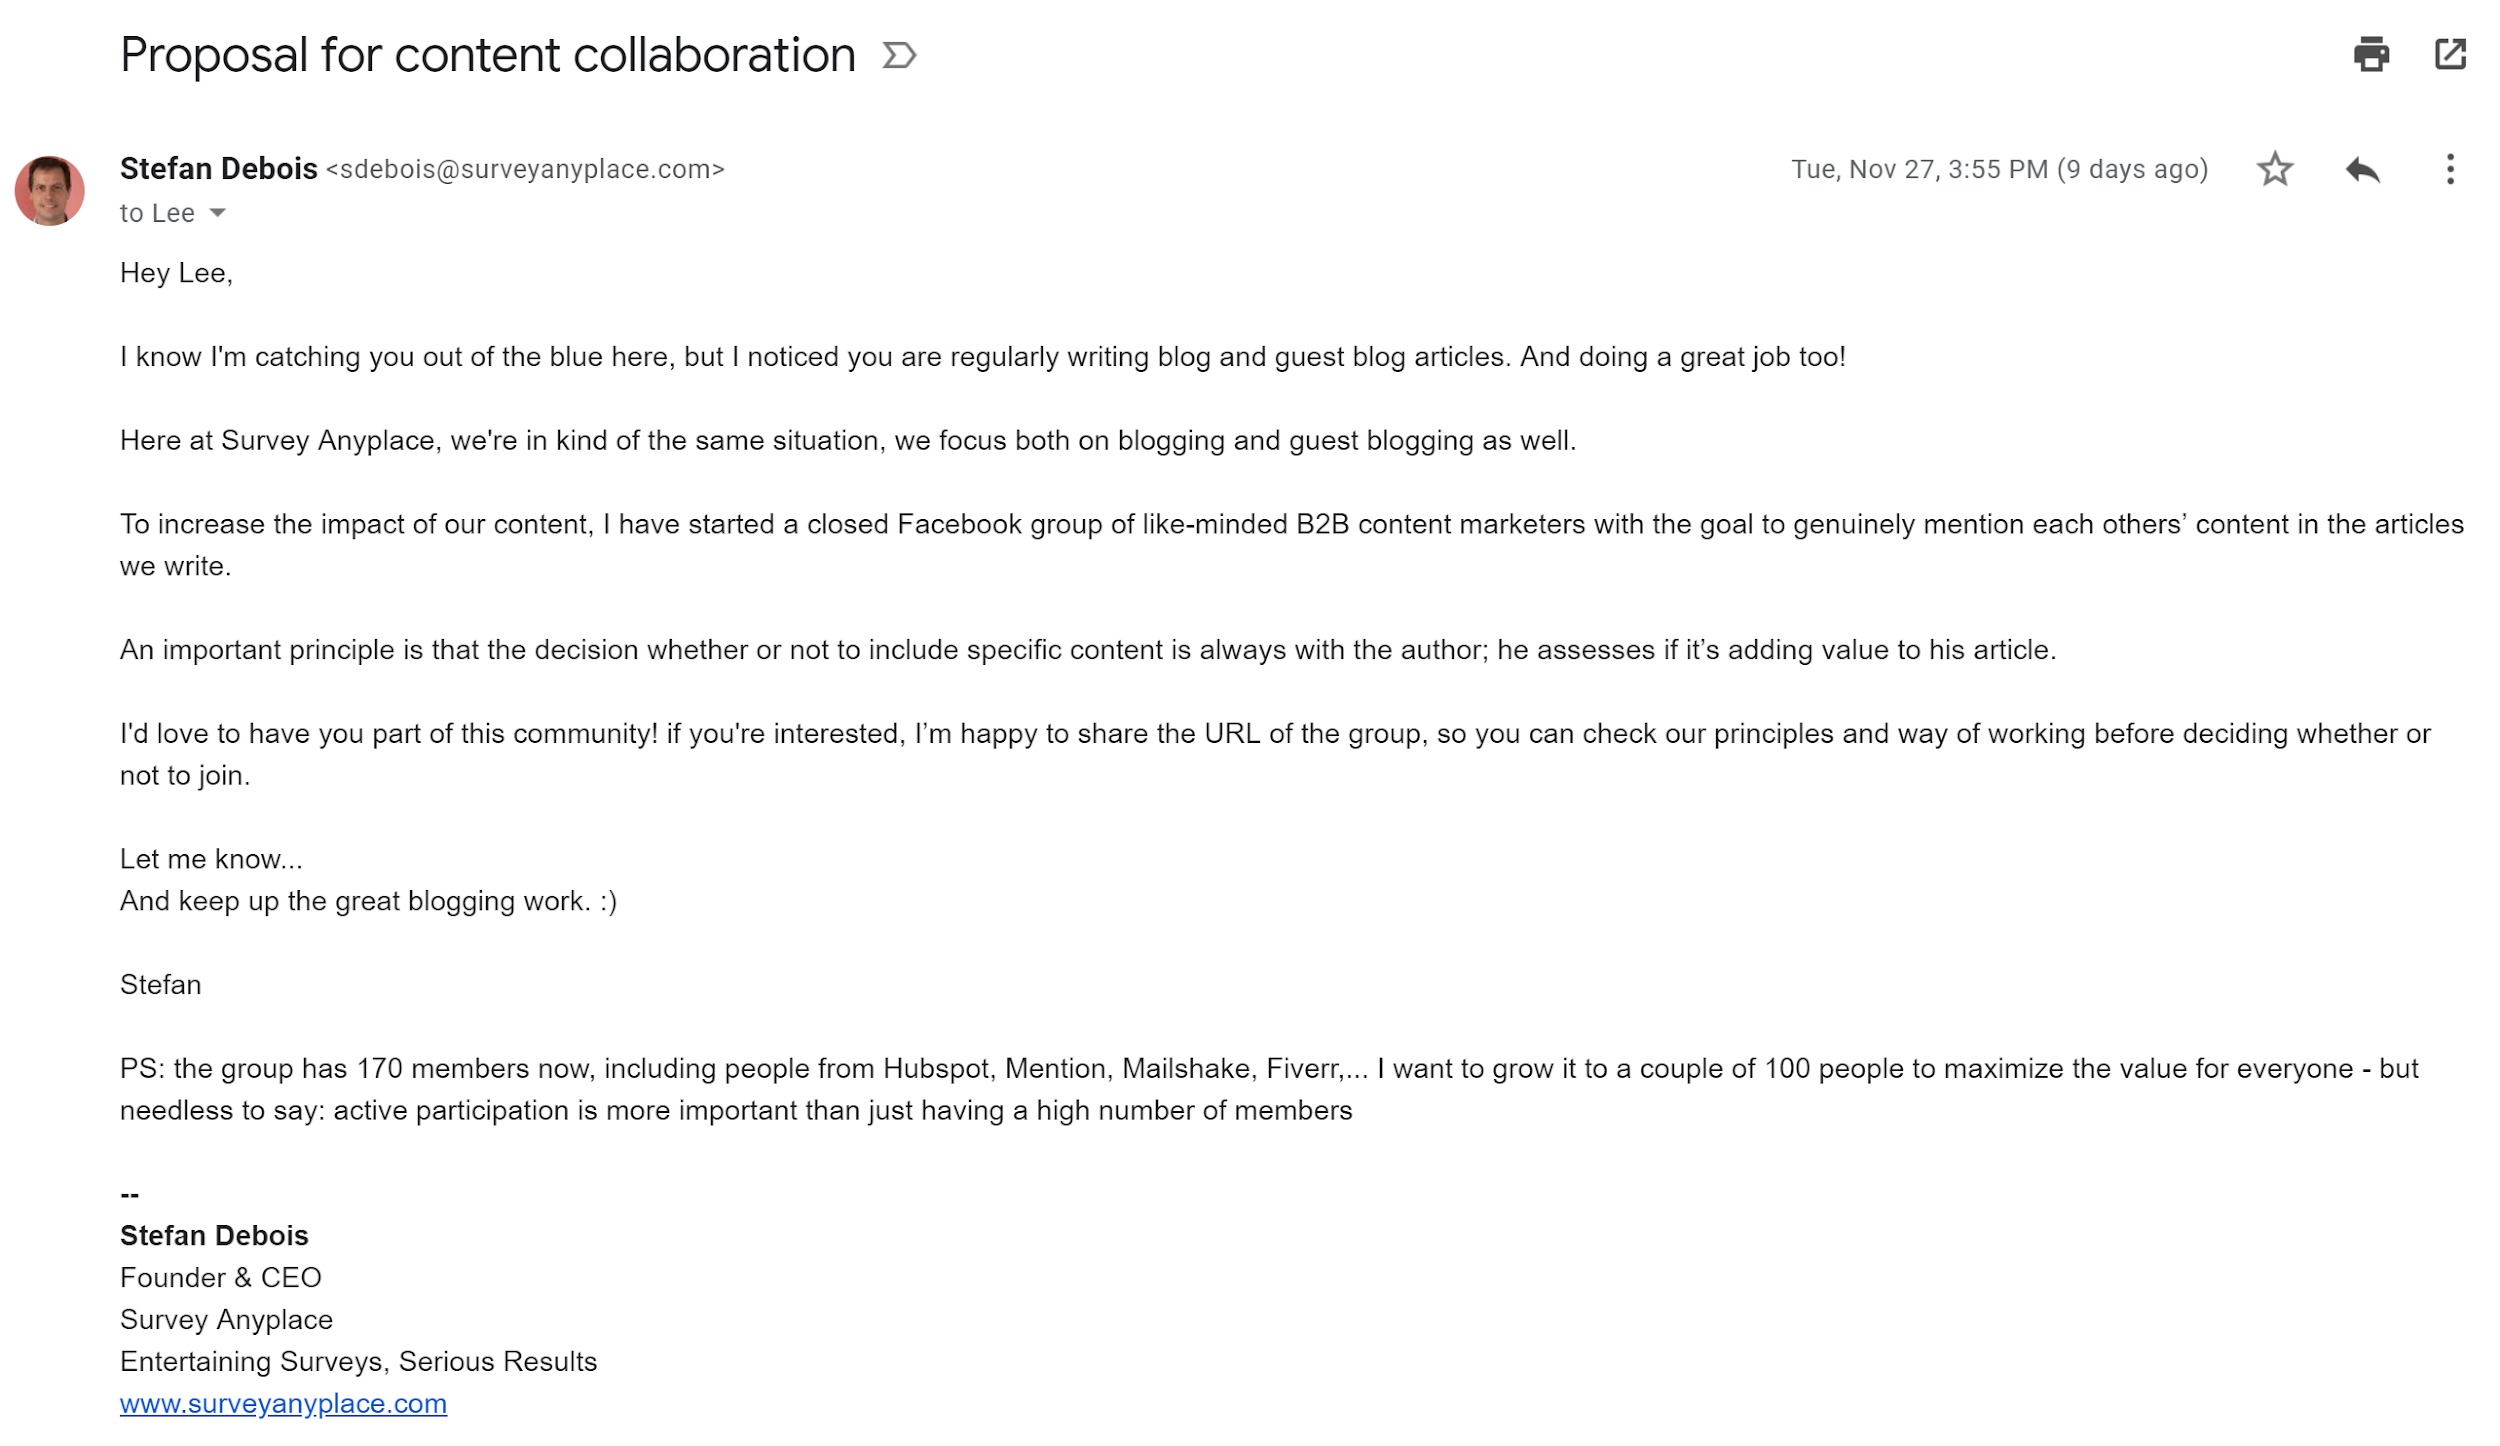Expand recipient details arrow next to Lee
This screenshot has height=1446, width=2500.
coord(218,213)
